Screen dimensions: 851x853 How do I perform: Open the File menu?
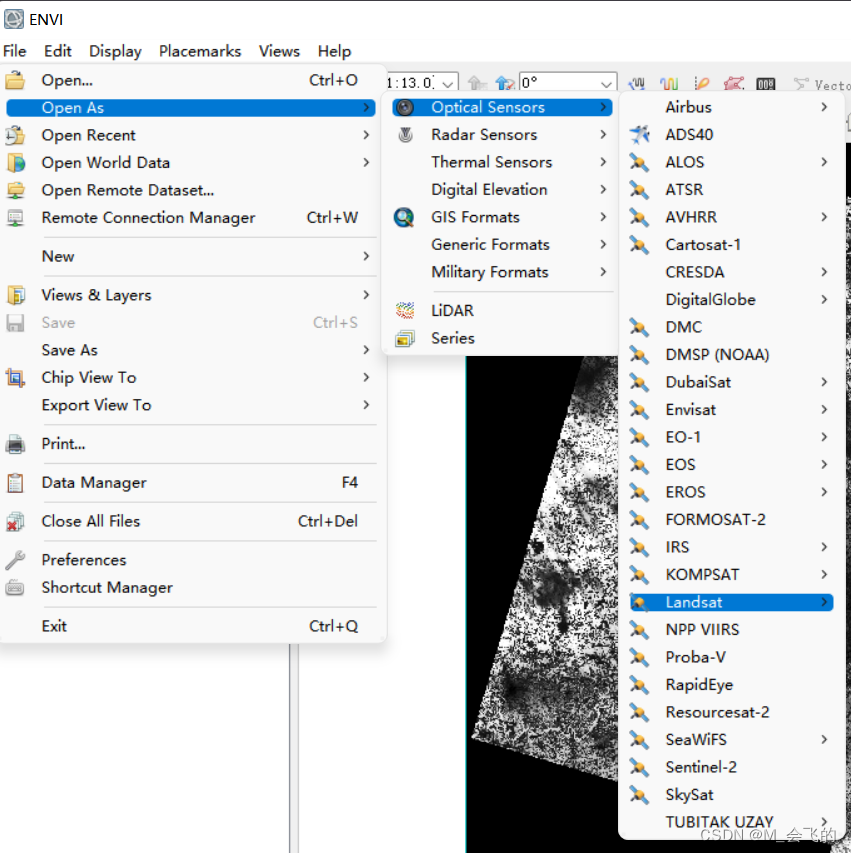pyautogui.click(x=15, y=51)
